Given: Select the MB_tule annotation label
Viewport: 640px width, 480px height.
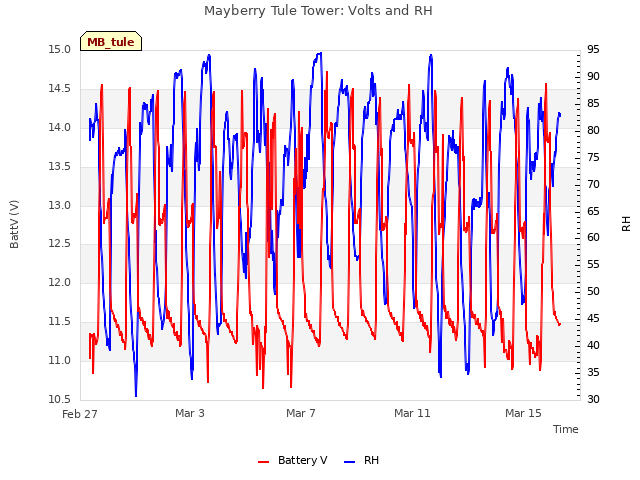Looking at the screenshot, I should pyautogui.click(x=111, y=41).
